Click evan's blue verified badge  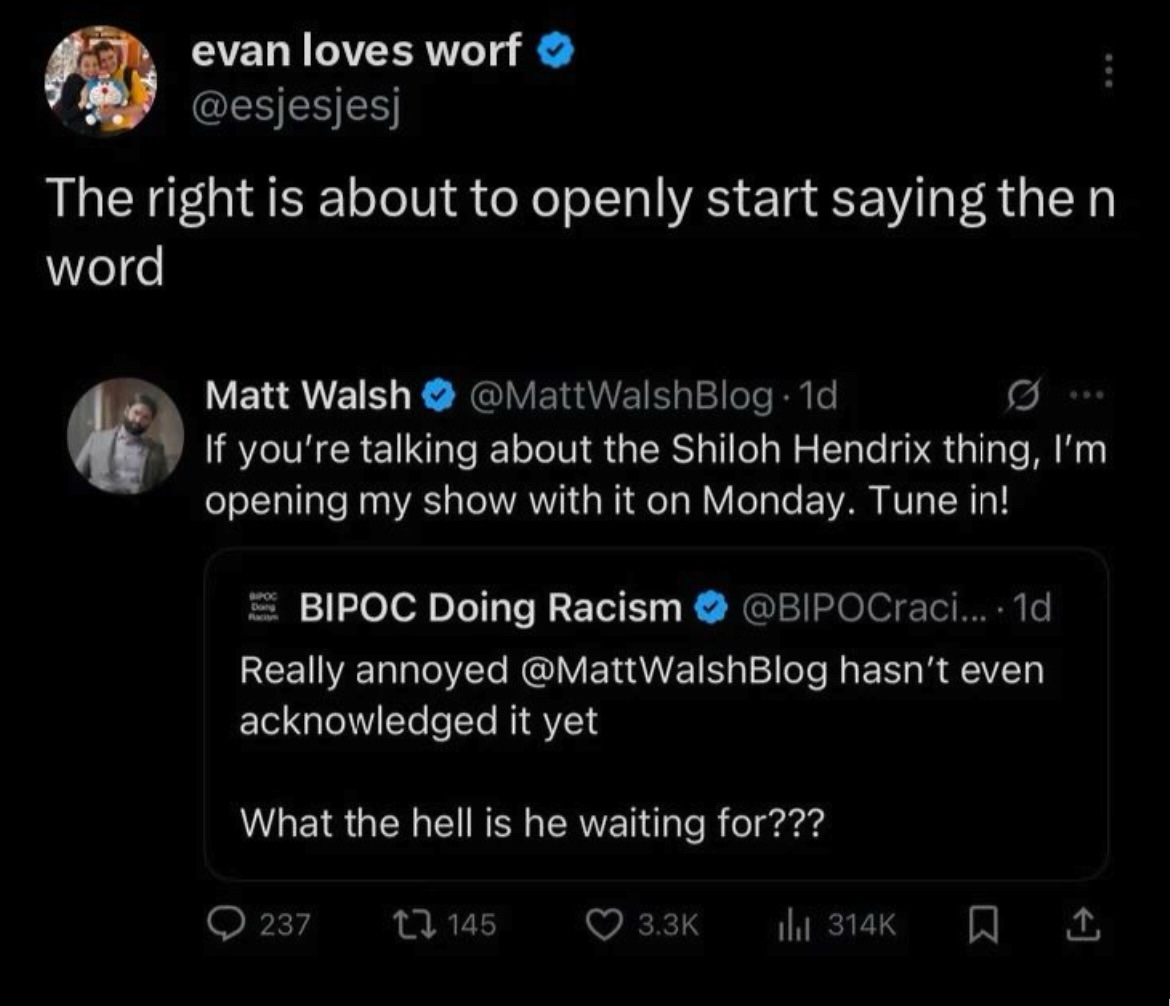[557, 53]
